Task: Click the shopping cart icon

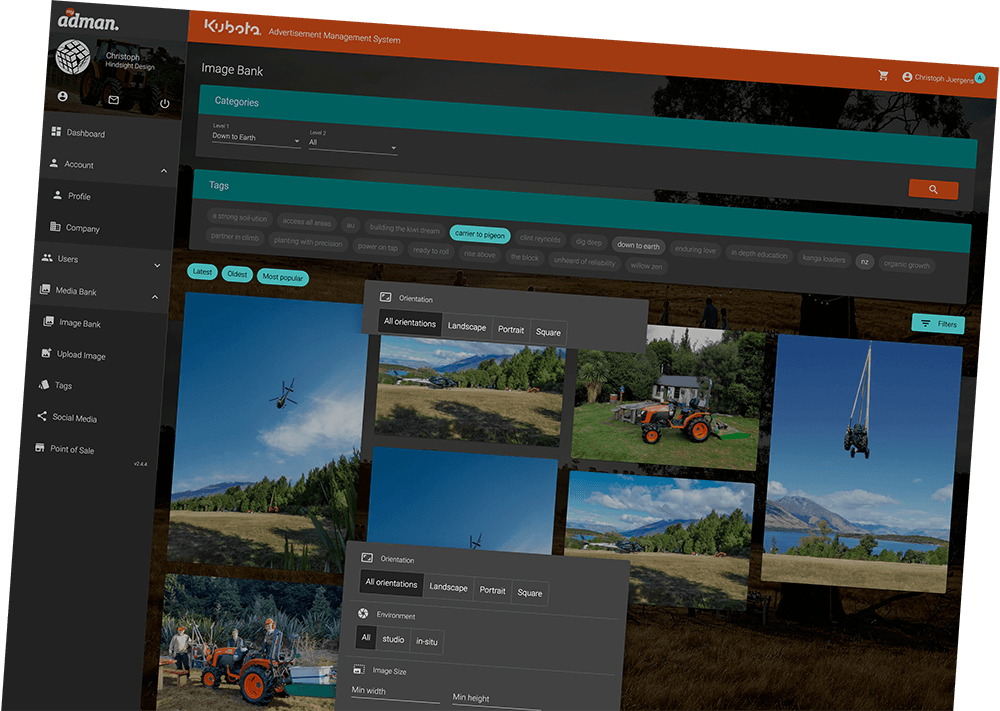Action: (x=883, y=75)
